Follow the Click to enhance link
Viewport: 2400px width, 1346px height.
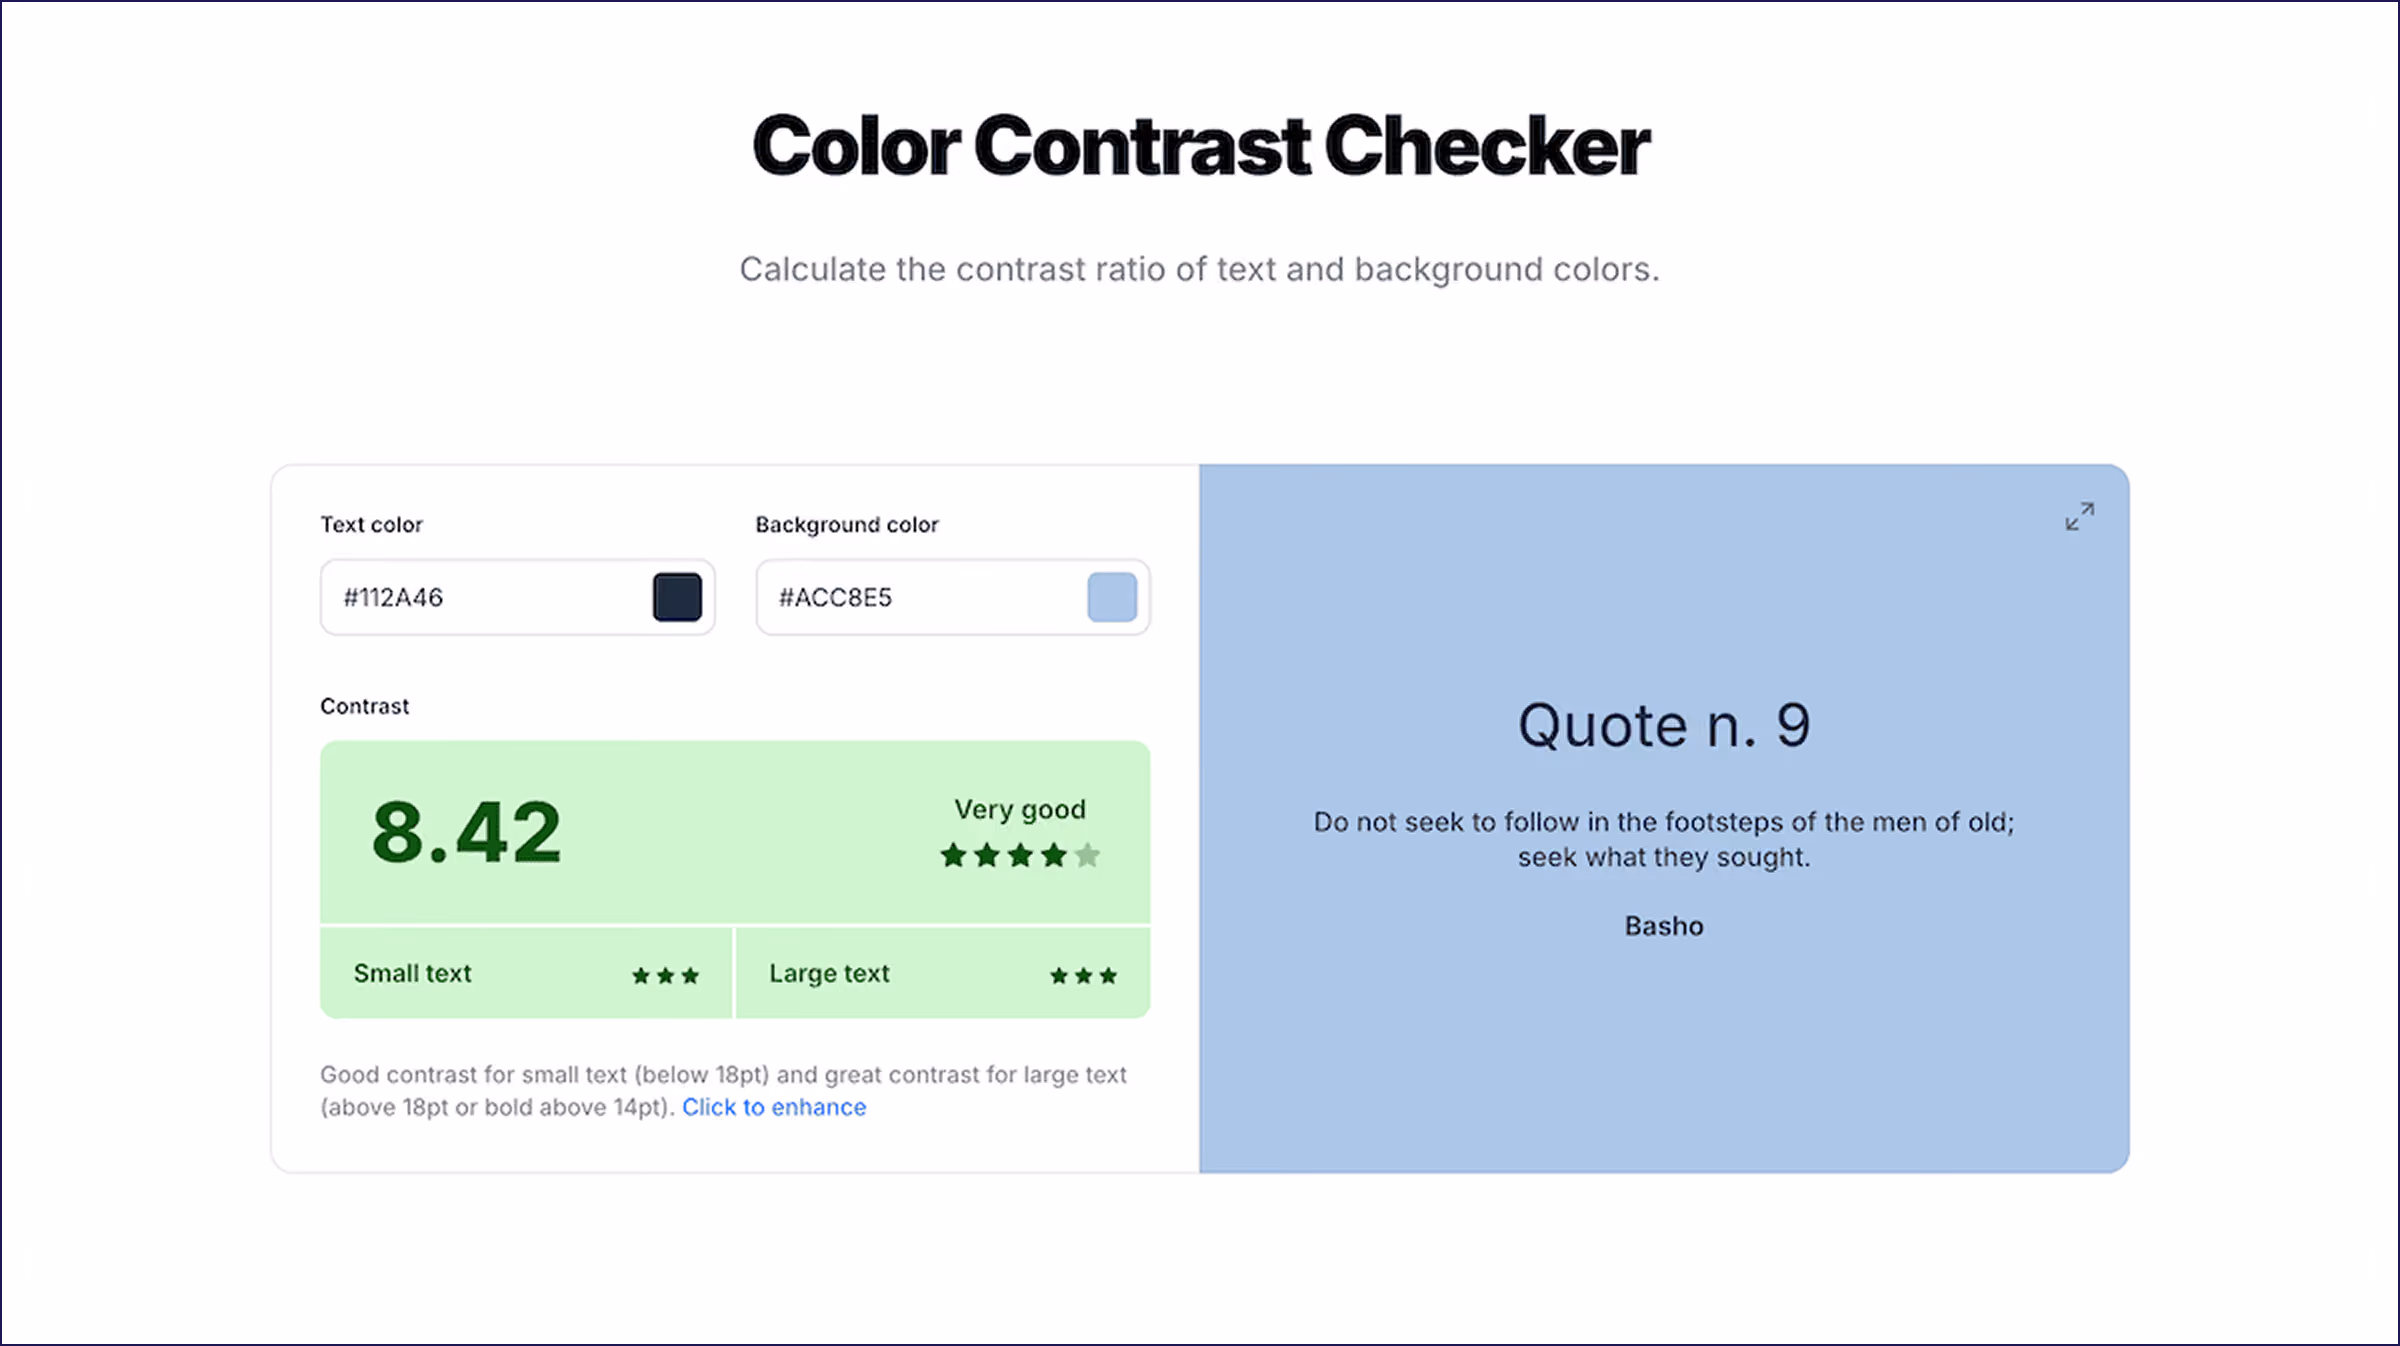[x=774, y=1107]
